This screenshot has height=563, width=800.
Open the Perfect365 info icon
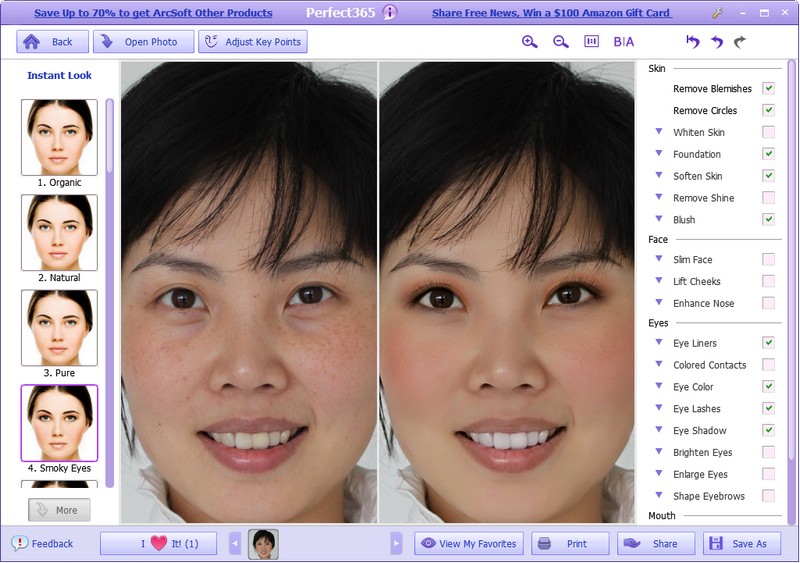click(x=389, y=12)
